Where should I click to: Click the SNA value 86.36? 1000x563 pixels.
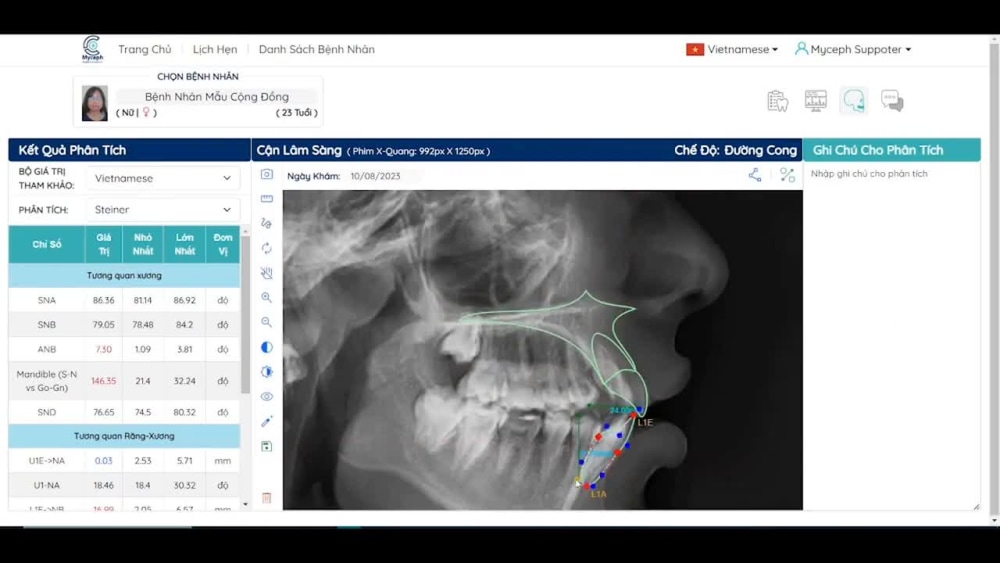point(103,300)
